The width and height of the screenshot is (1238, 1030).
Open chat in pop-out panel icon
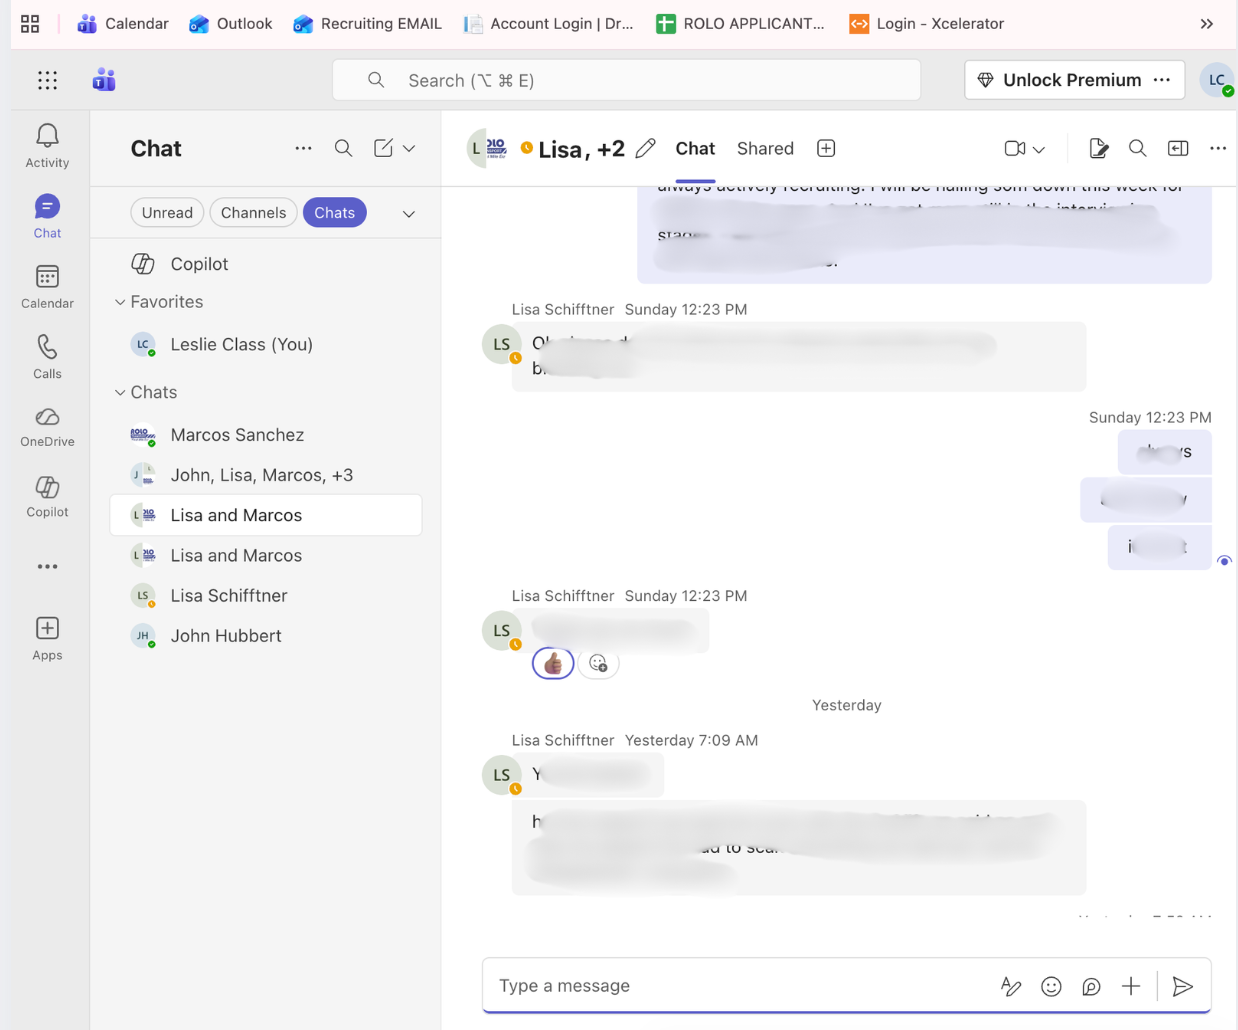click(1178, 148)
